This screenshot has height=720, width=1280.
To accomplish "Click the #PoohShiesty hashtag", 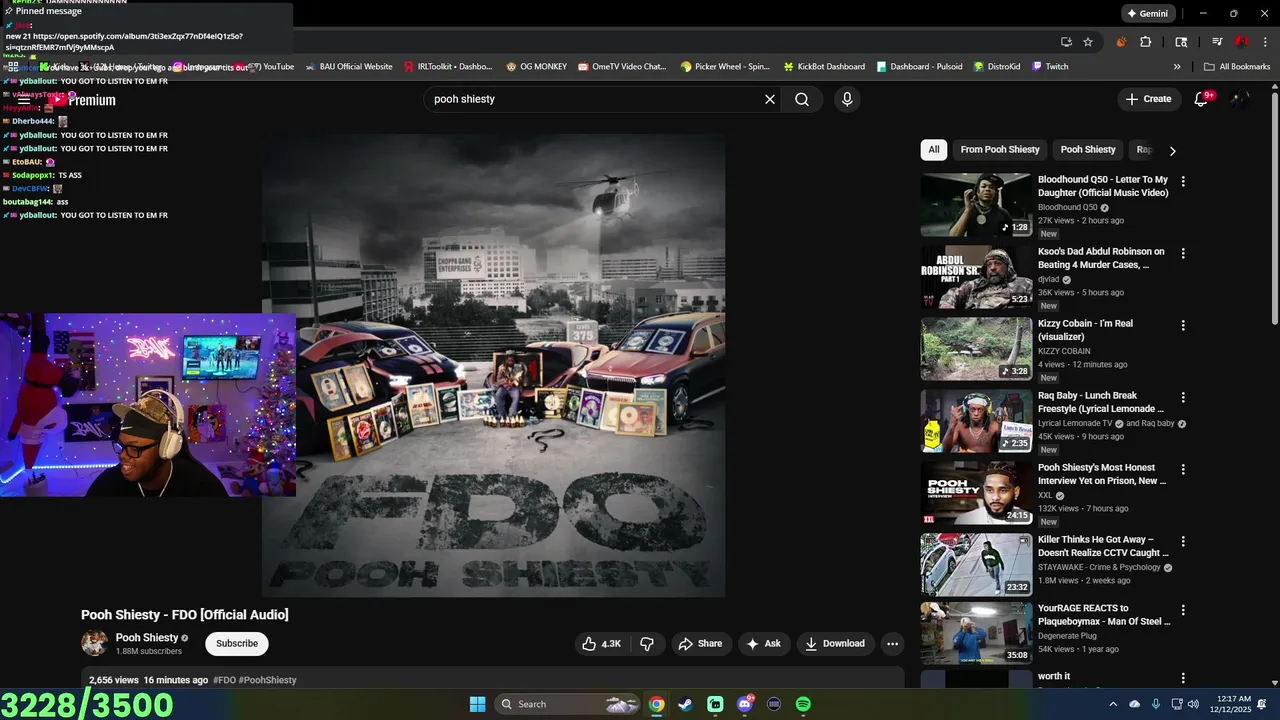I will [267, 680].
